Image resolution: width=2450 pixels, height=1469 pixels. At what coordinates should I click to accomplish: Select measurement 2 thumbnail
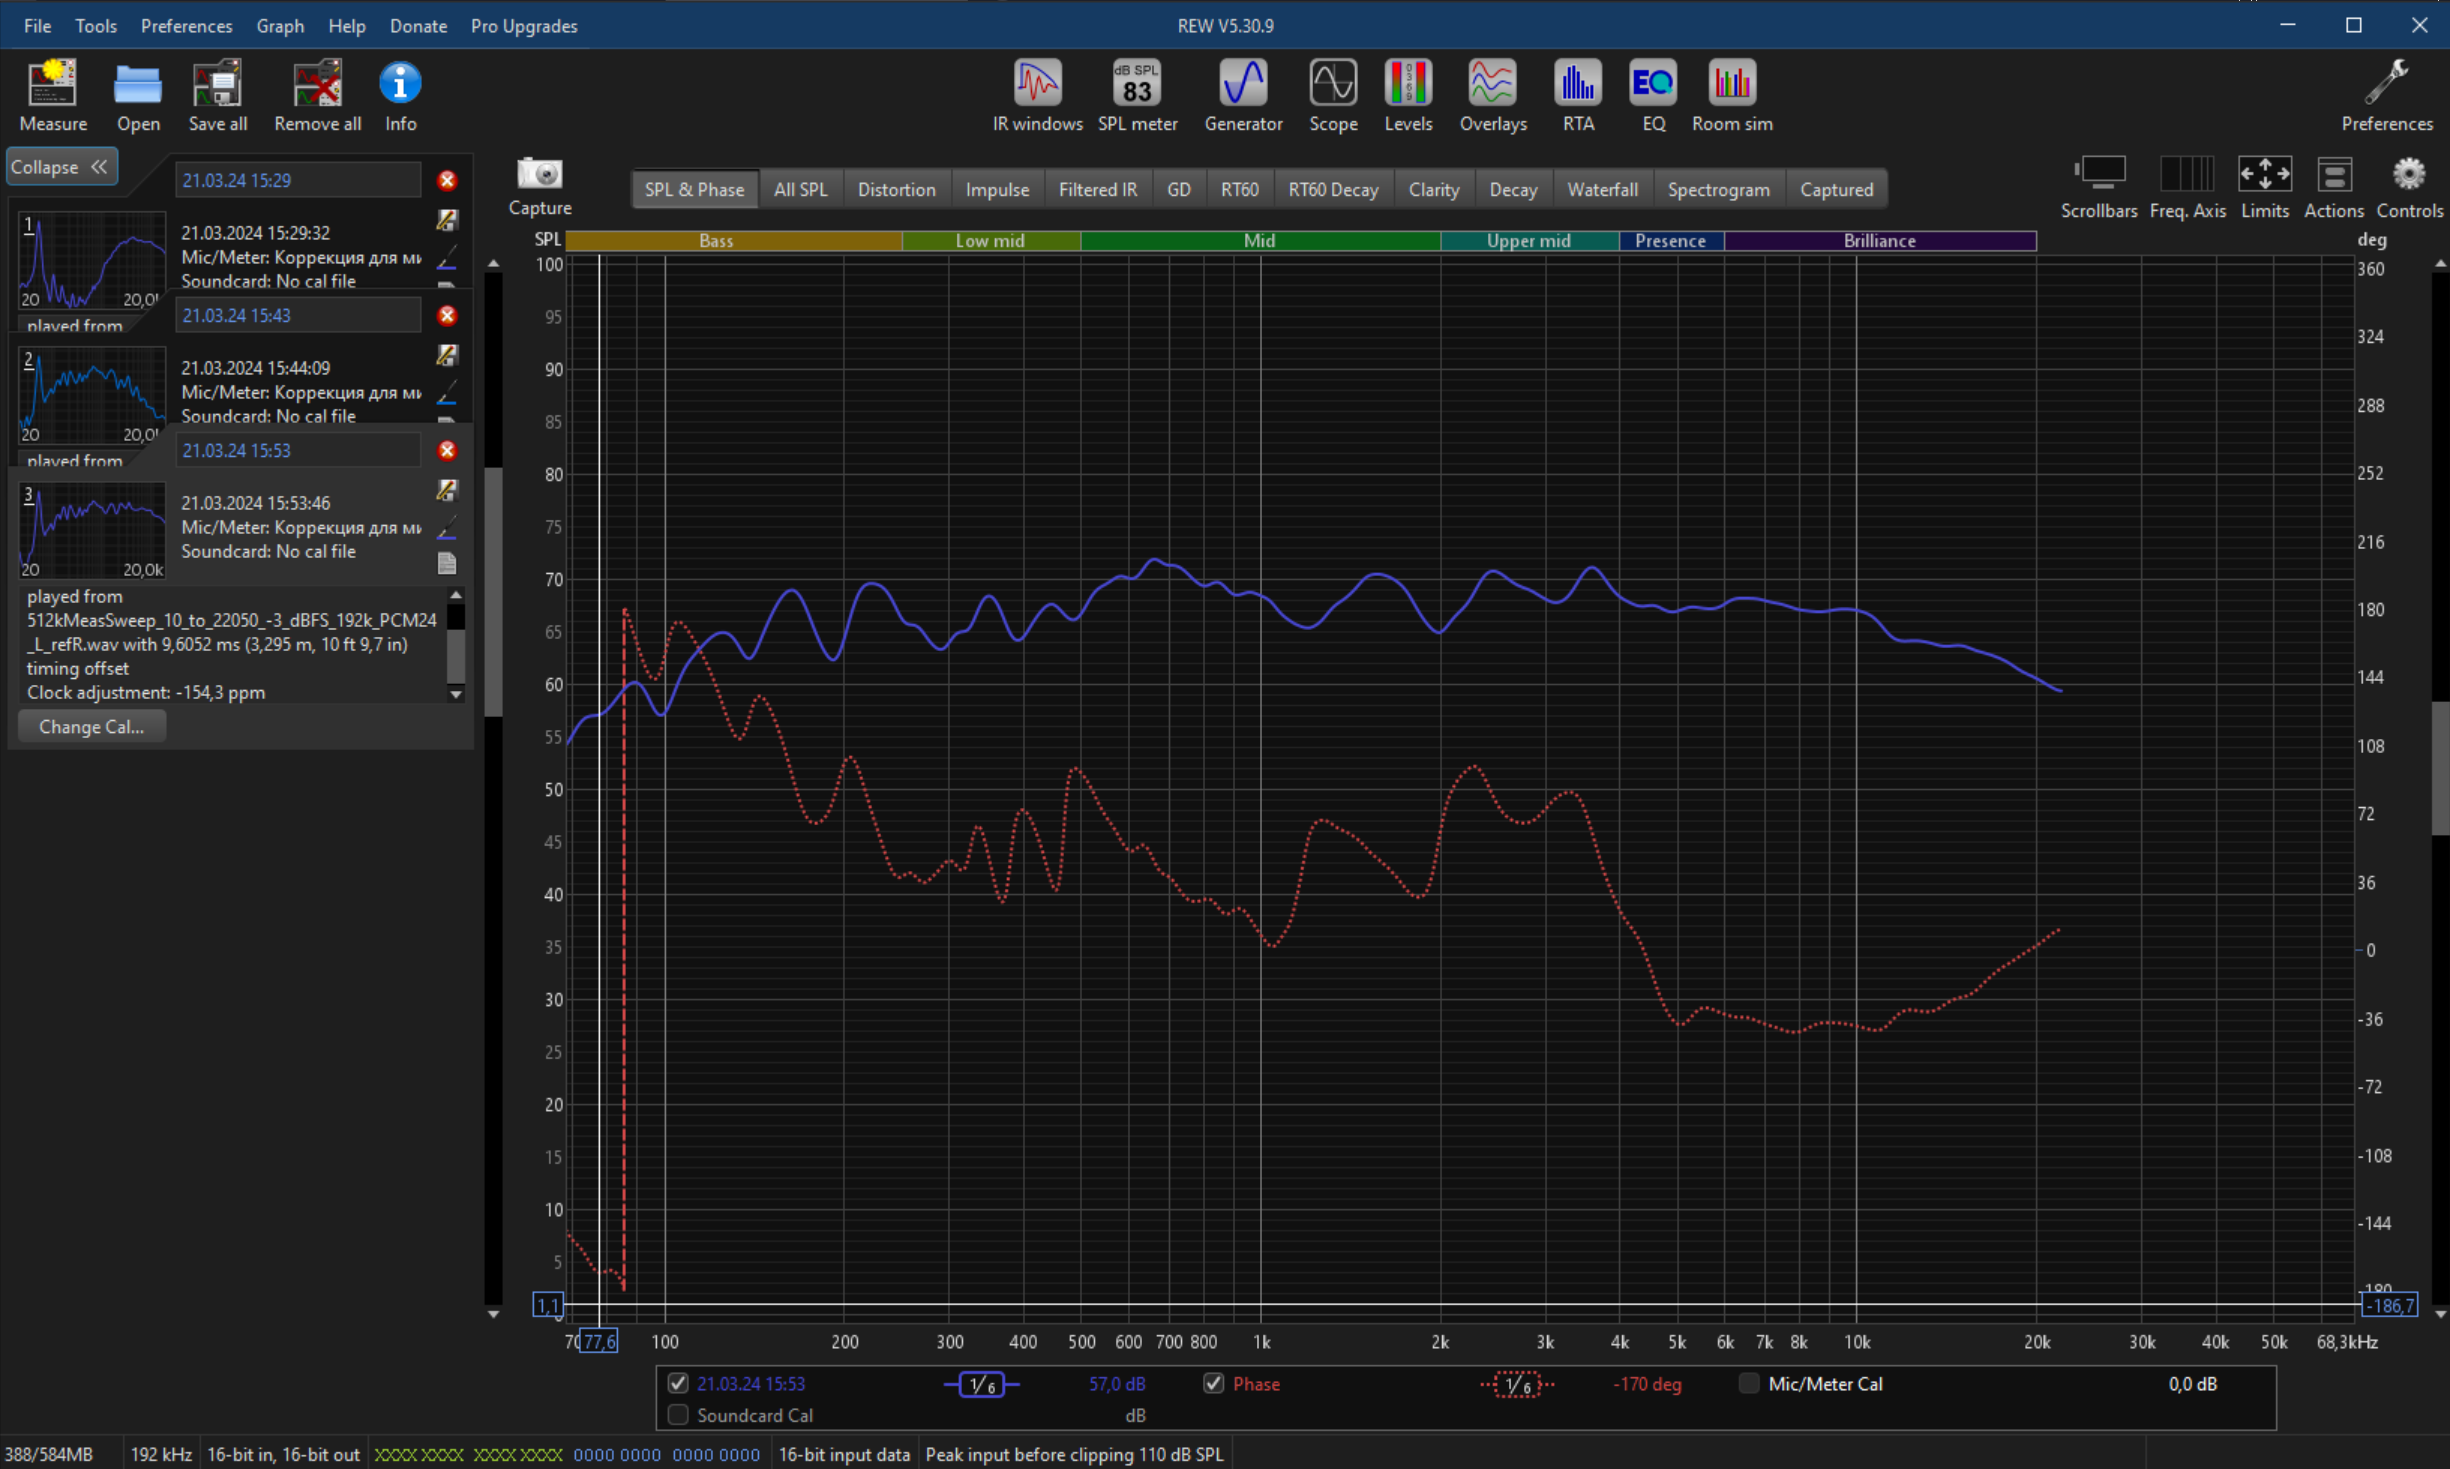[91, 395]
